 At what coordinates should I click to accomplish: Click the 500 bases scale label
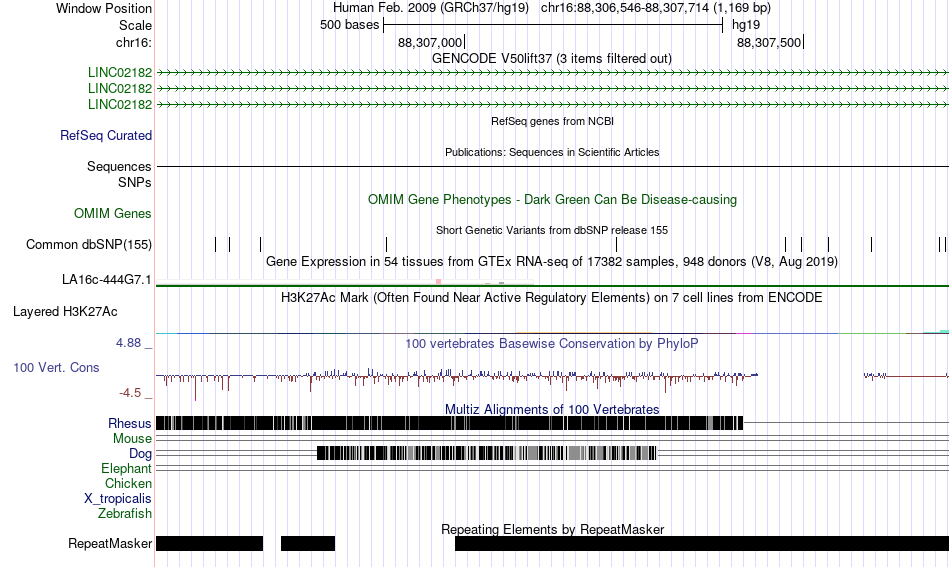click(349, 25)
